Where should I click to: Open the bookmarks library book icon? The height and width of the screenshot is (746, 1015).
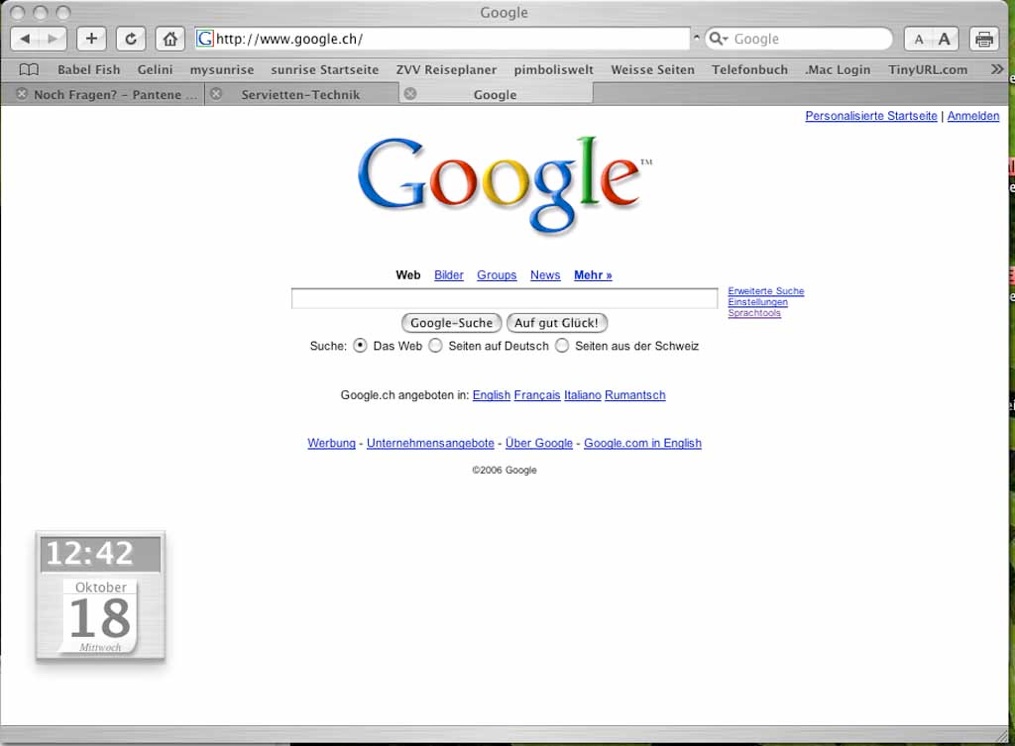(x=29, y=69)
